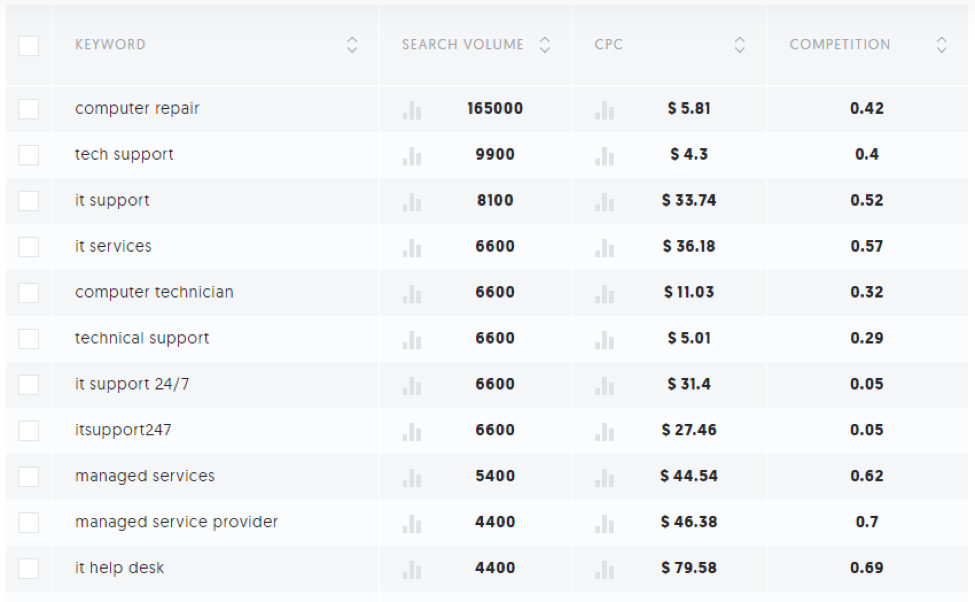Select the computer repair row checkbox
The width and height of the screenshot is (975, 602).
[29, 109]
